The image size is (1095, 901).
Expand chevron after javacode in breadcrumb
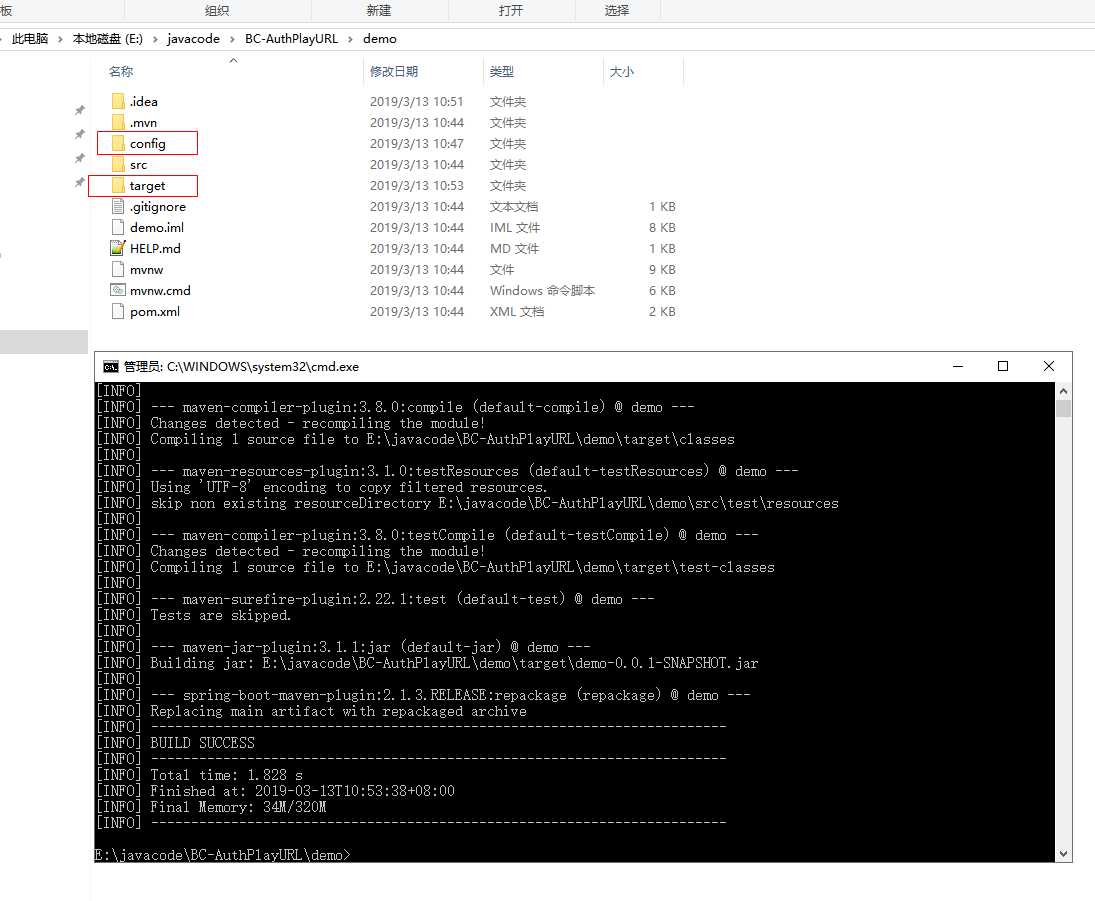pos(233,39)
